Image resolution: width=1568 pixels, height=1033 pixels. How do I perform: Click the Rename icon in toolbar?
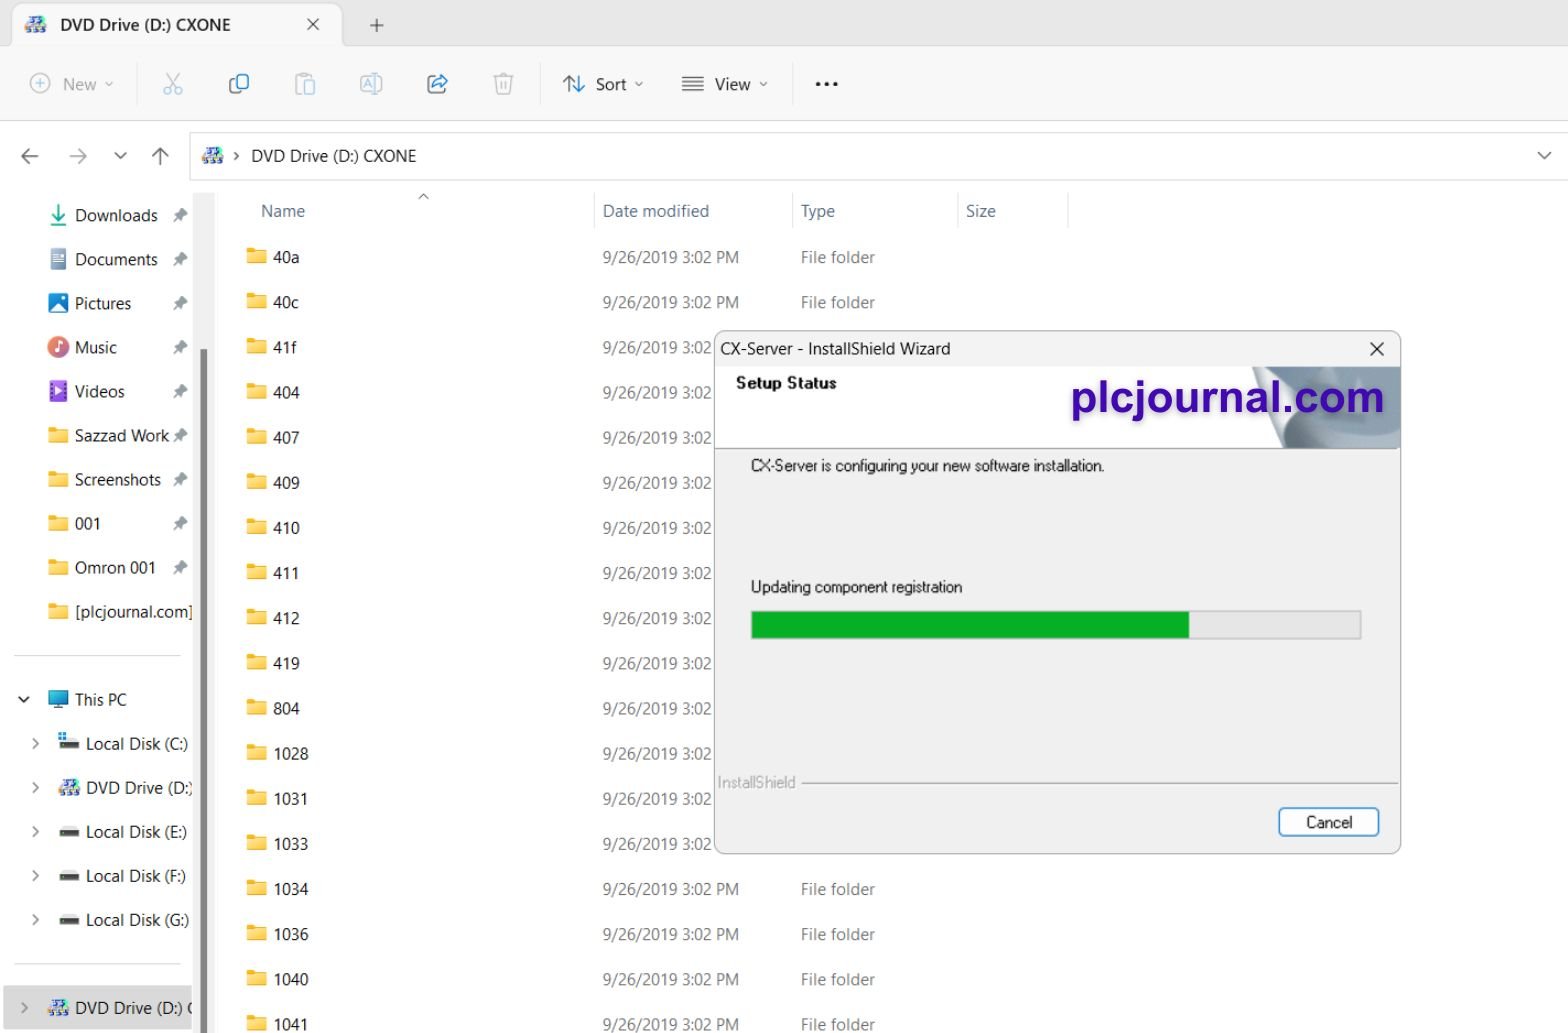(x=371, y=84)
